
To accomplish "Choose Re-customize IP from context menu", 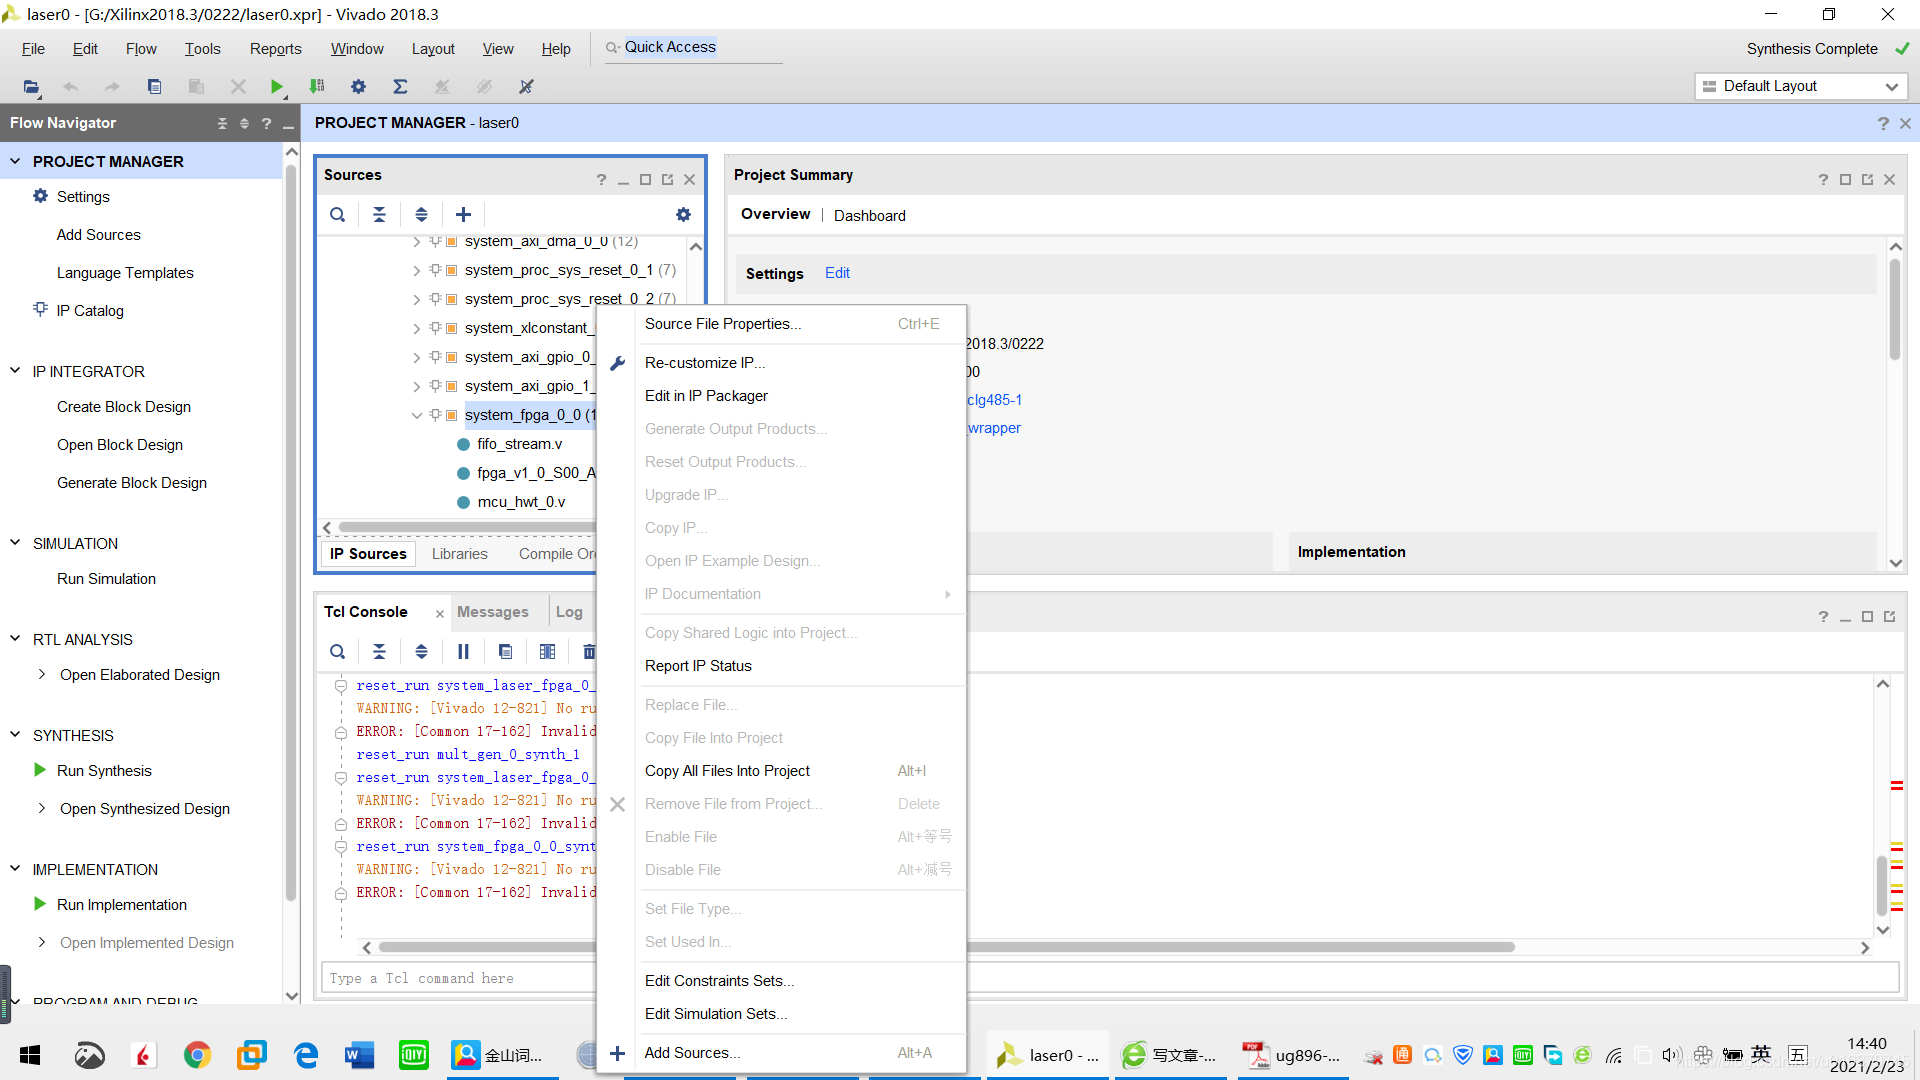I will coord(704,363).
